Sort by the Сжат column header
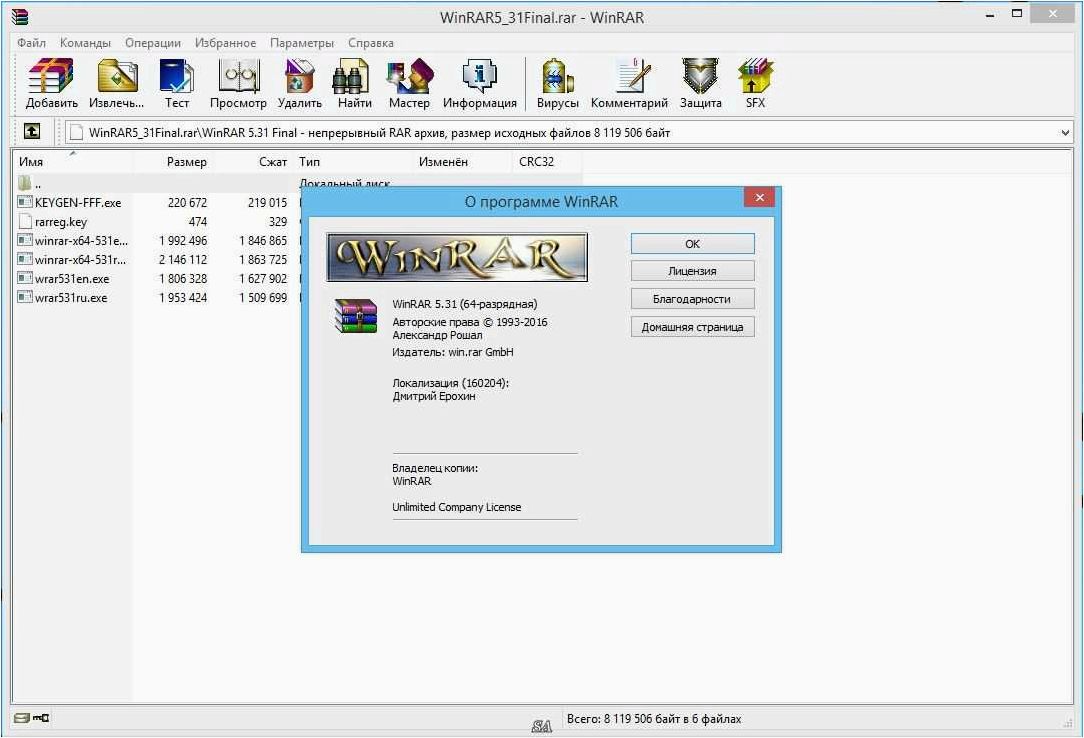 pyautogui.click(x=253, y=162)
